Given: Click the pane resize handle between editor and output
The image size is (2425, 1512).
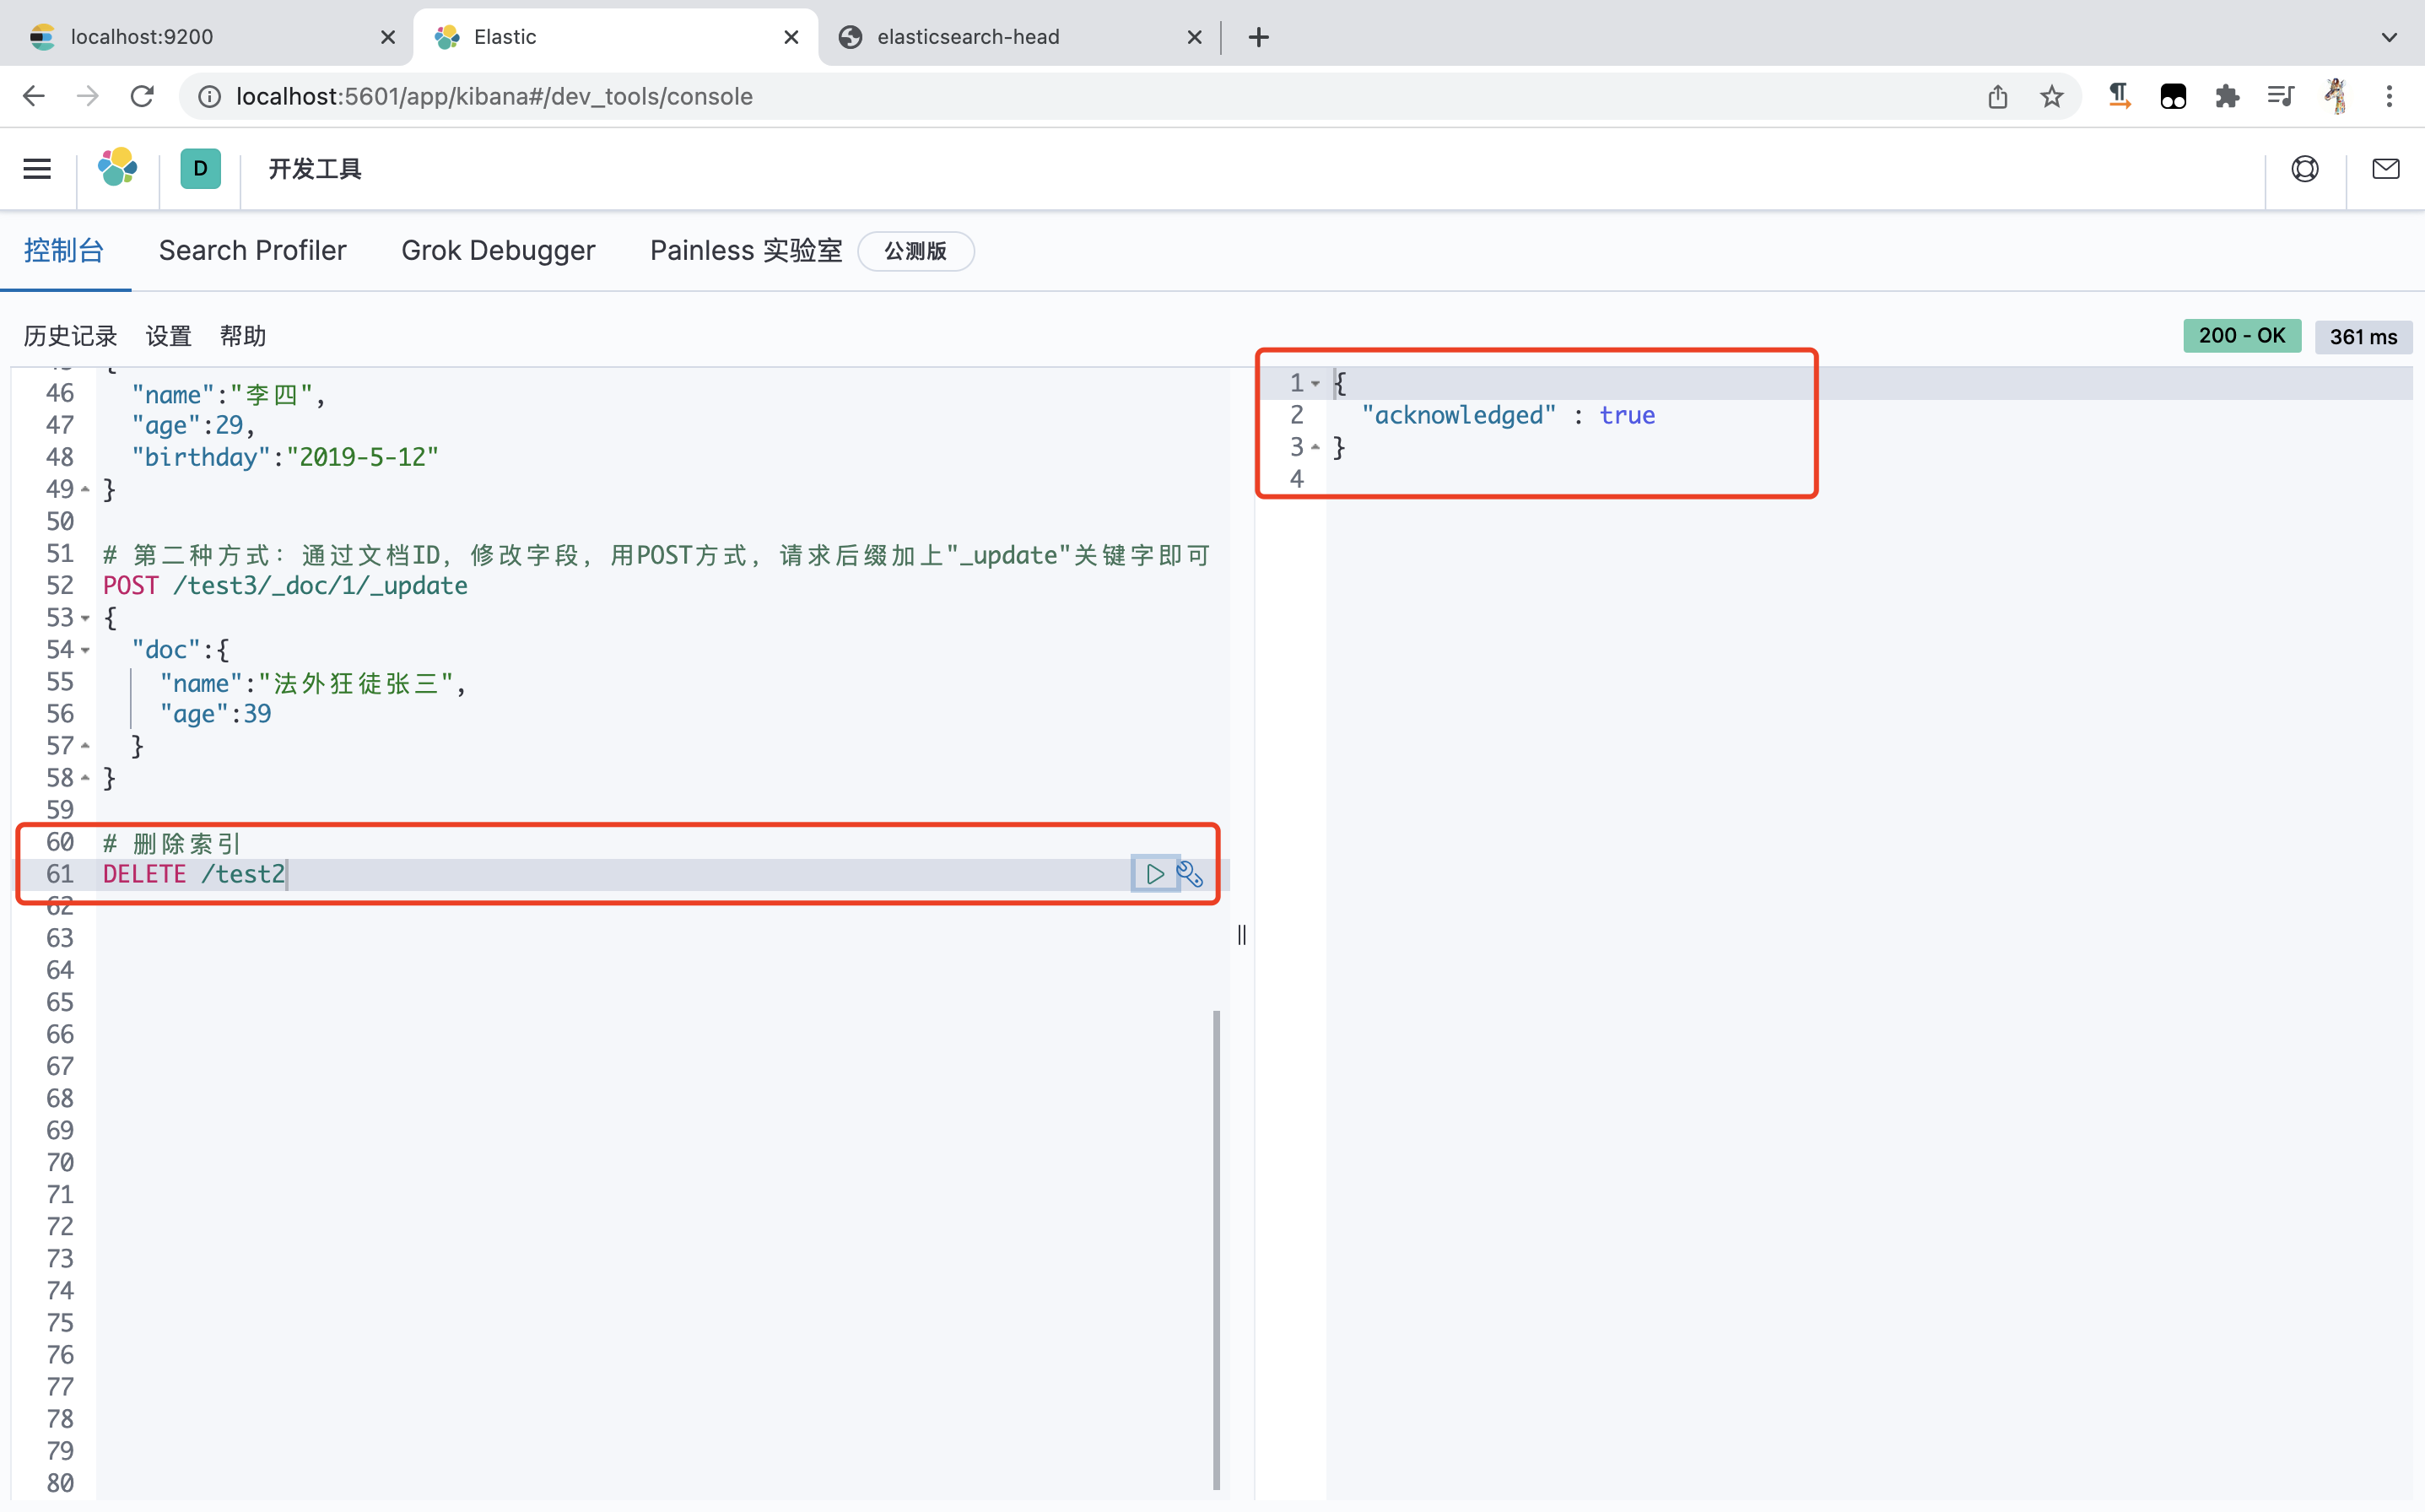Looking at the screenshot, I should click(1242, 935).
